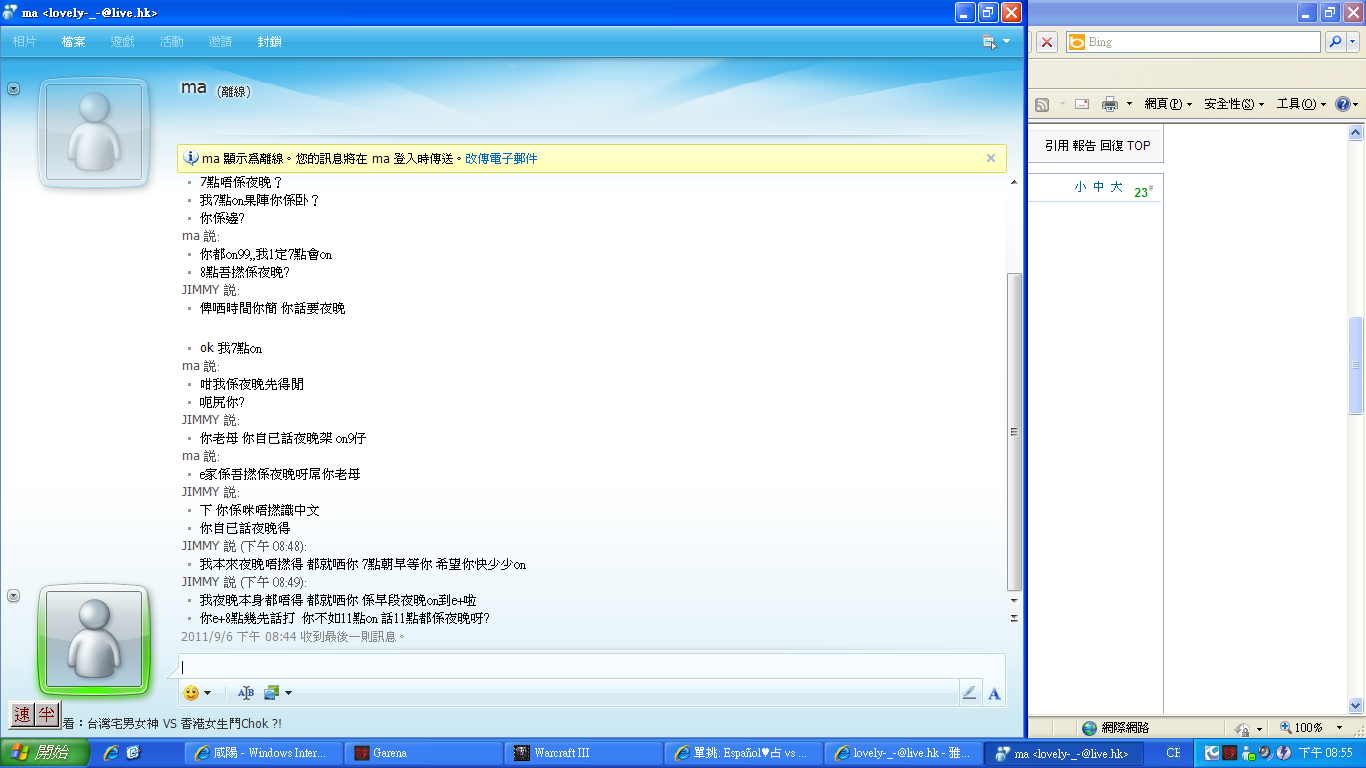Viewport: 1366px width, 768px height.
Task: Click the conversation scrollbar down arrow
Action: 1014,601
